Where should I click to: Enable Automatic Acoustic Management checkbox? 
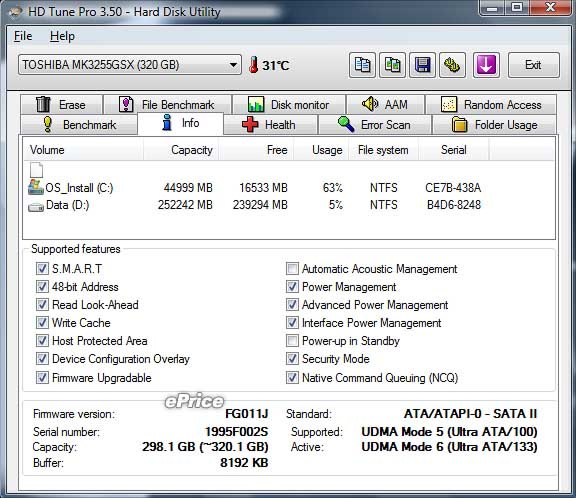coord(292,268)
